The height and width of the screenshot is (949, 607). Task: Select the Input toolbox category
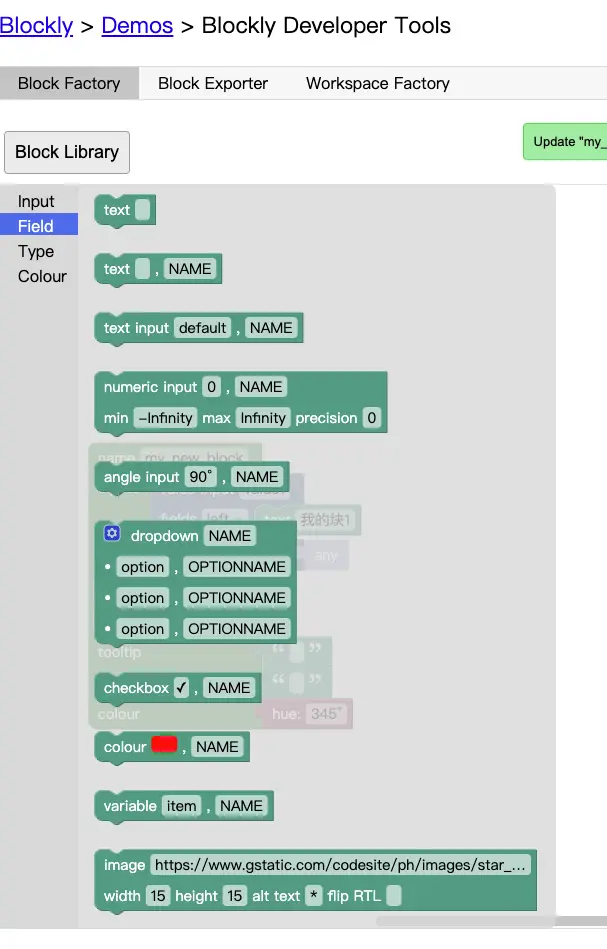click(x=36, y=201)
